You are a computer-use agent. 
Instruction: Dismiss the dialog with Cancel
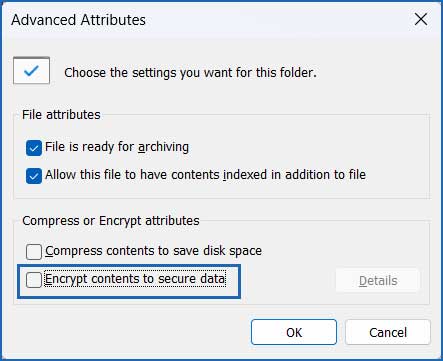click(388, 332)
